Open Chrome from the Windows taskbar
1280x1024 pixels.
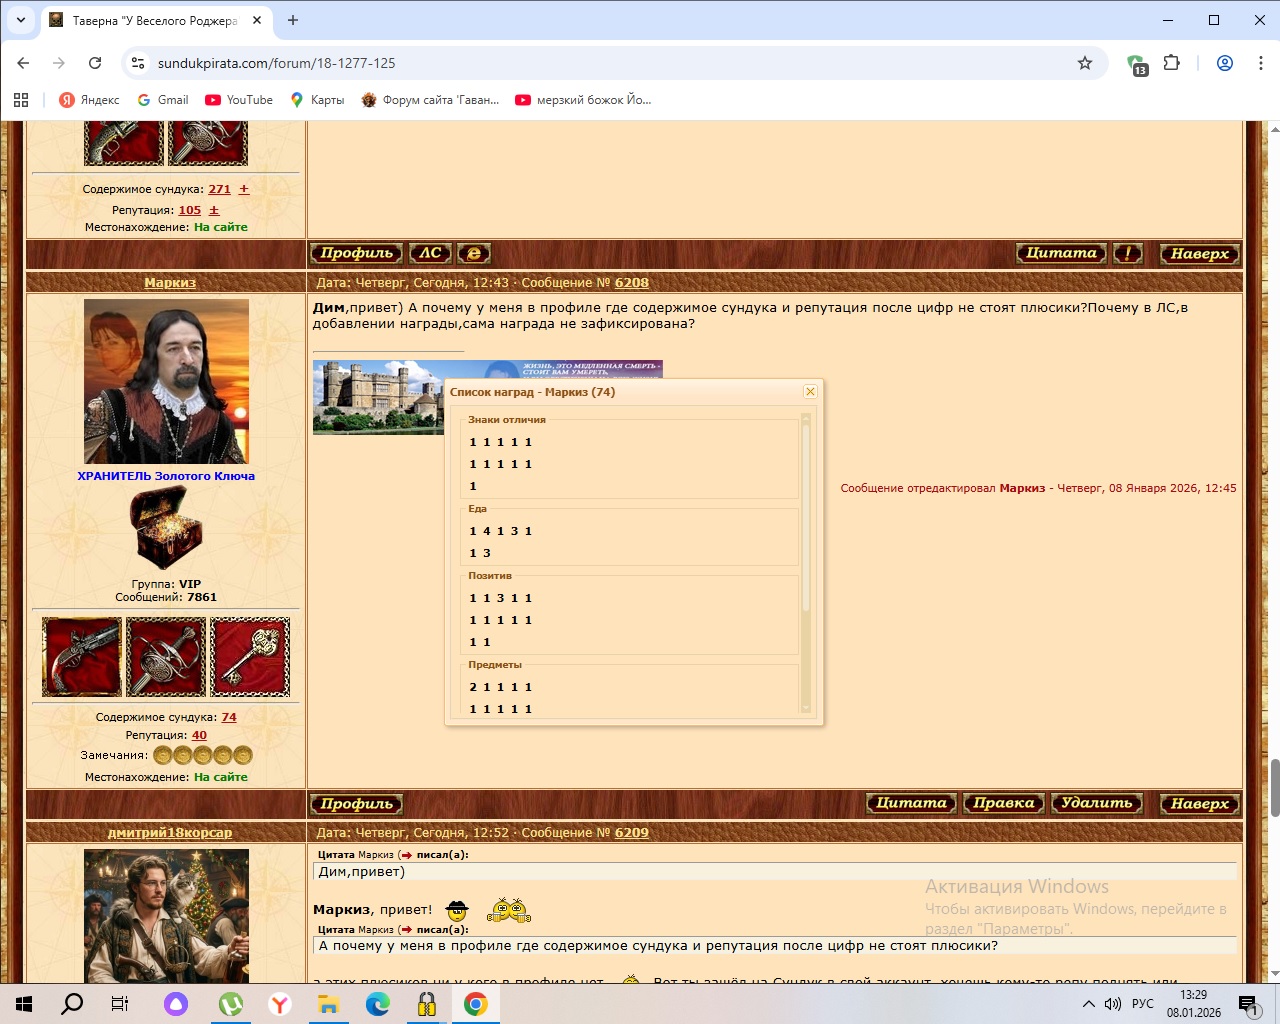(476, 1004)
